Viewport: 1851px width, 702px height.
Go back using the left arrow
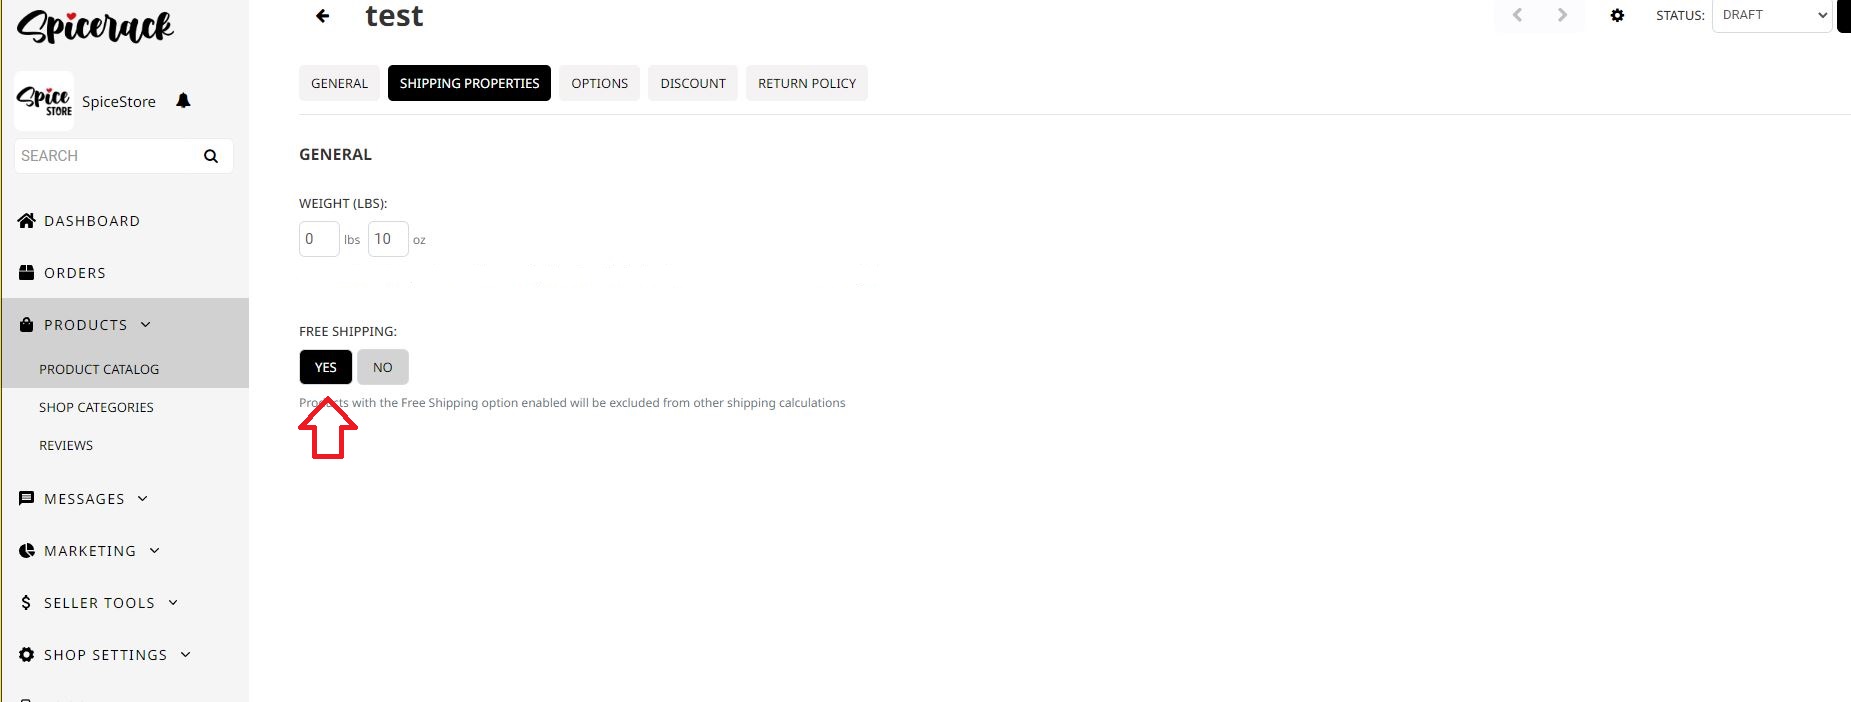[x=322, y=16]
